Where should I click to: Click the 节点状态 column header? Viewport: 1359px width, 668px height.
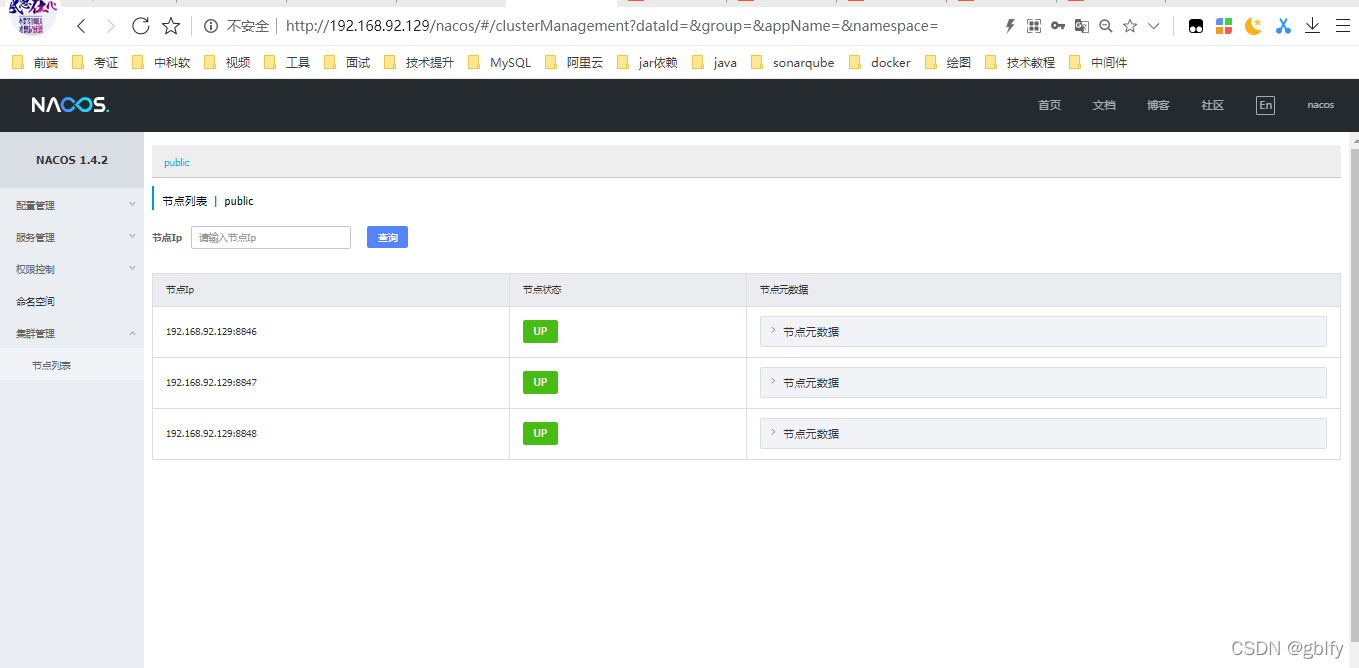[627, 290]
